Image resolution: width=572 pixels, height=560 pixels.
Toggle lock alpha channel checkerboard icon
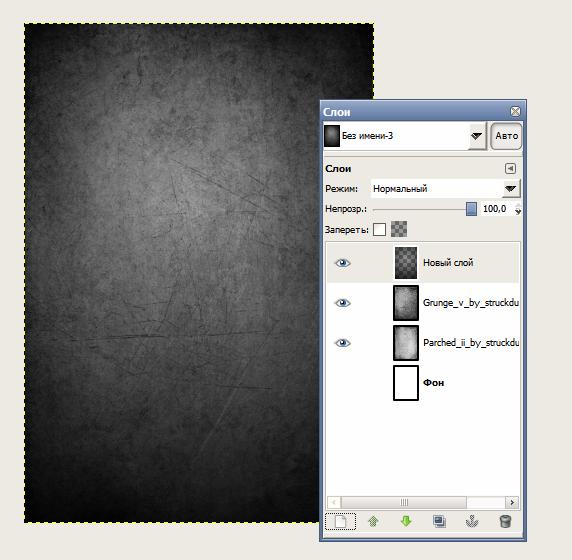[x=399, y=229]
